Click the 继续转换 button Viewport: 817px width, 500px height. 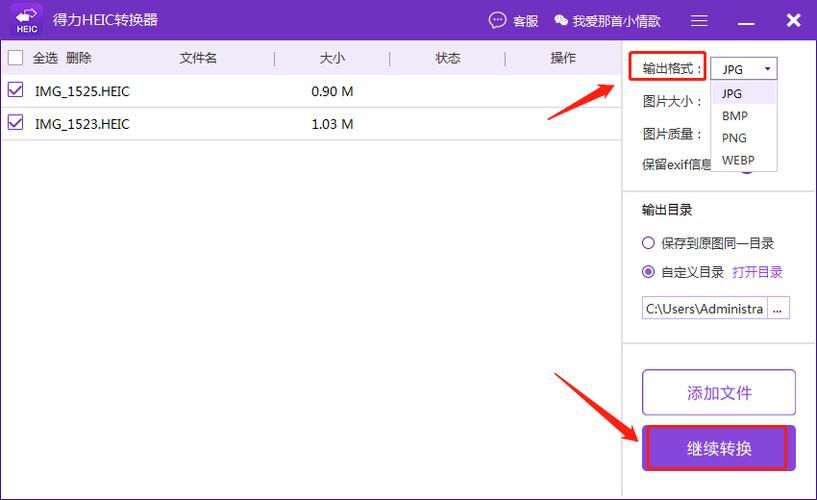click(x=719, y=448)
